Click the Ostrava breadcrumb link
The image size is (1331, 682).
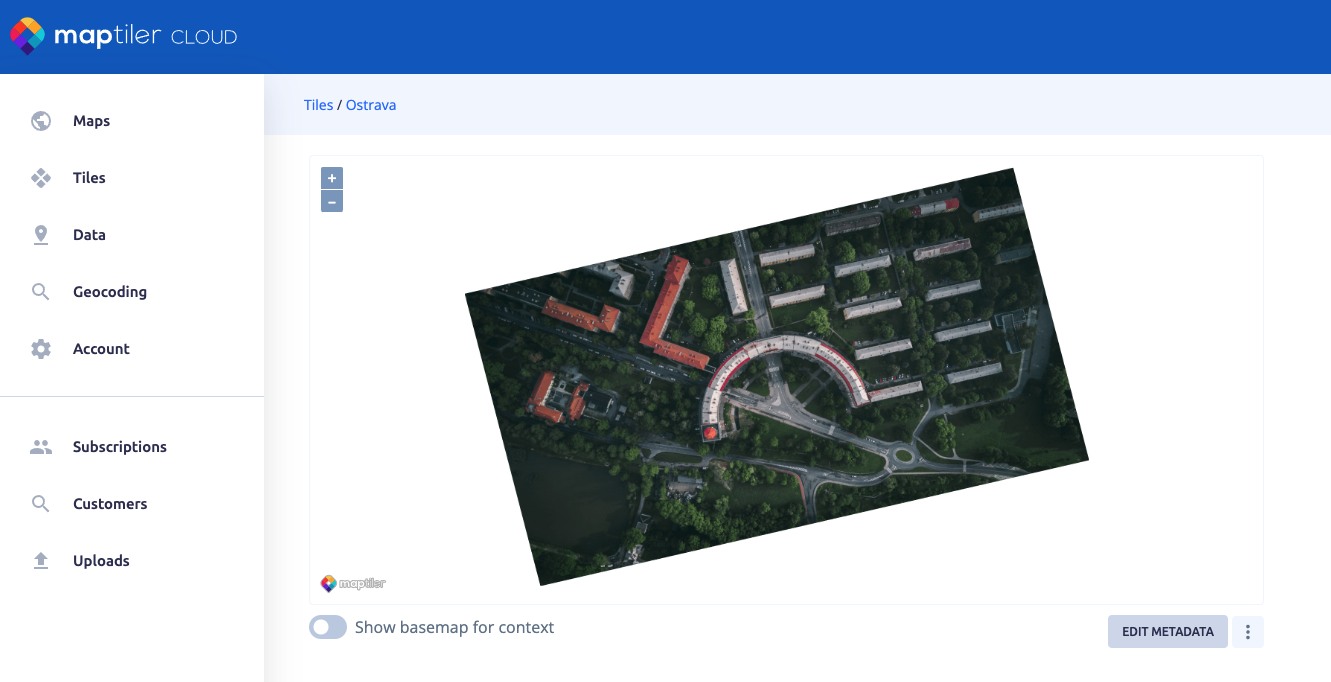pos(371,105)
